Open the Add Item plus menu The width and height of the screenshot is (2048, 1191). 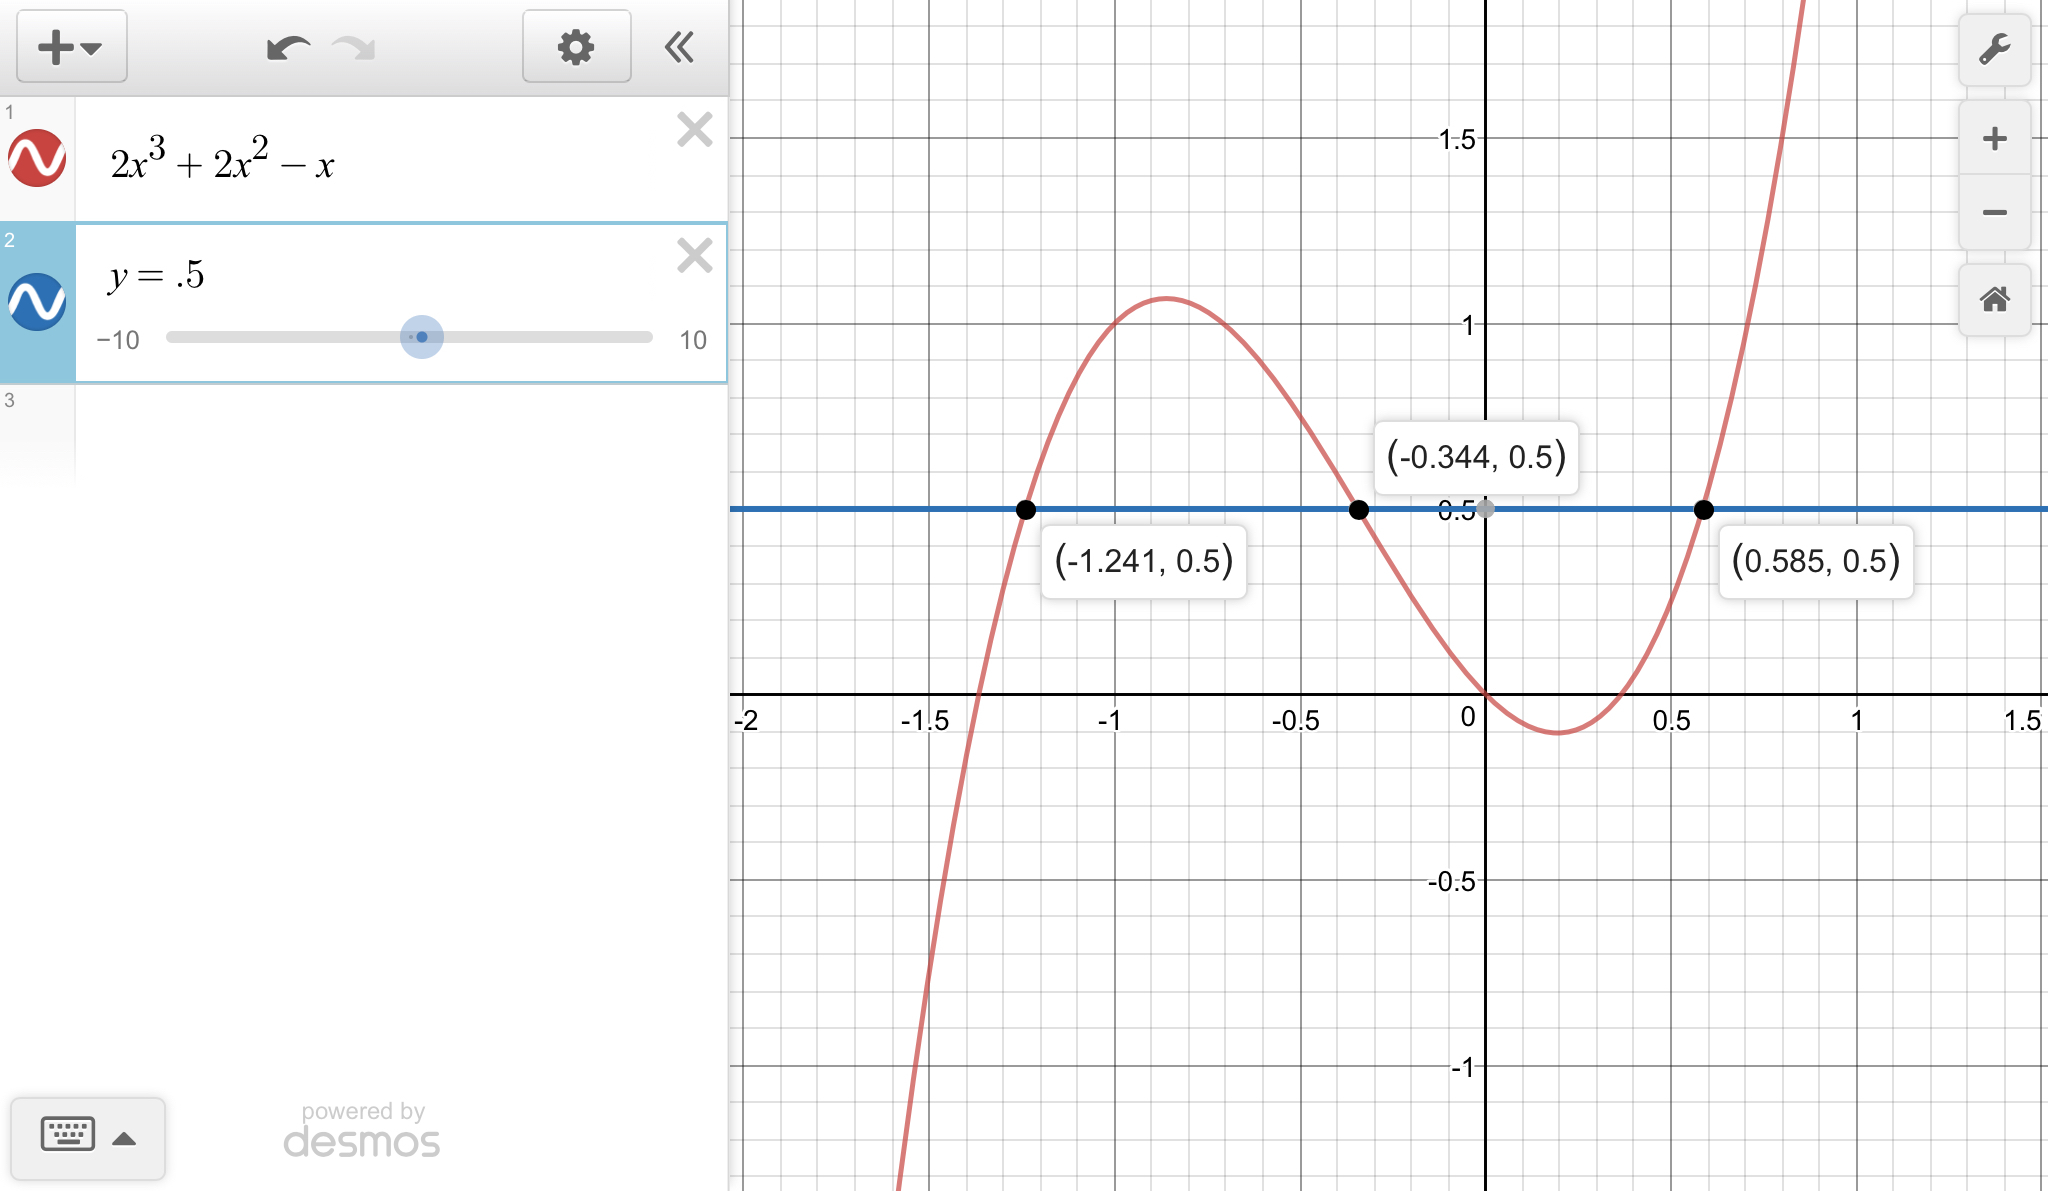tap(70, 47)
